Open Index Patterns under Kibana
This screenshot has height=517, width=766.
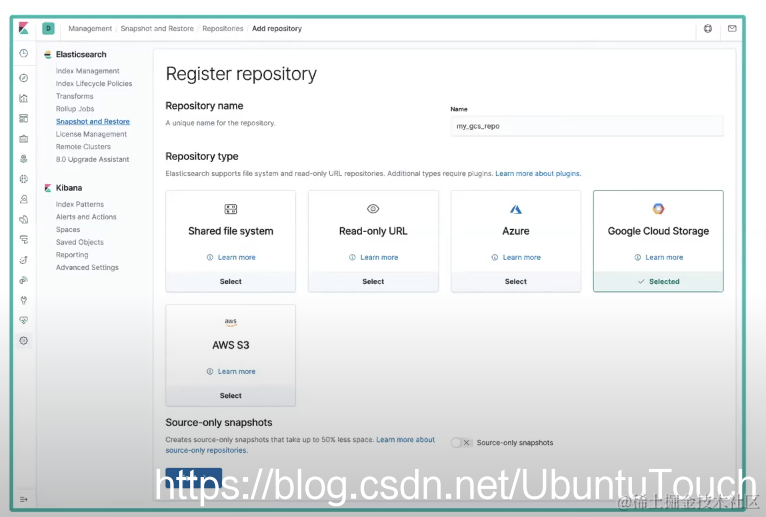80,204
